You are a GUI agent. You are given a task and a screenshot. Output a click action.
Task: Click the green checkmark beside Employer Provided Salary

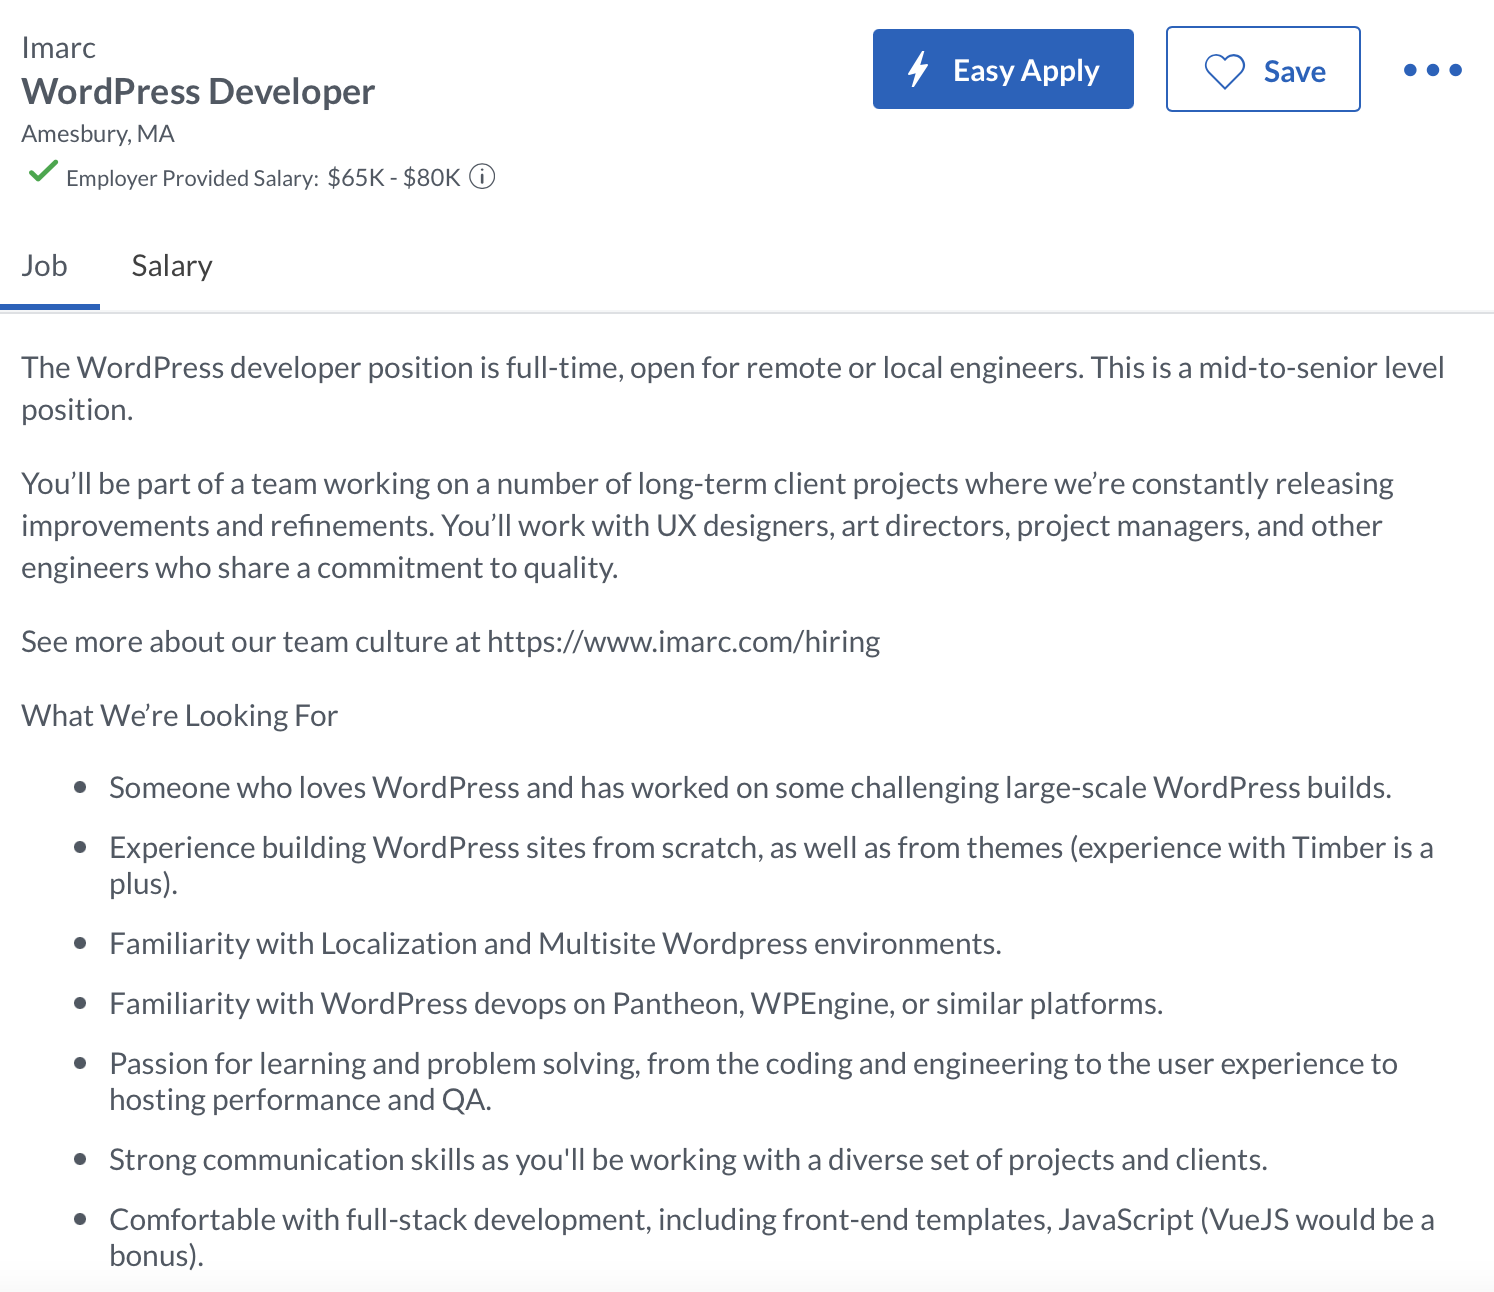(42, 173)
